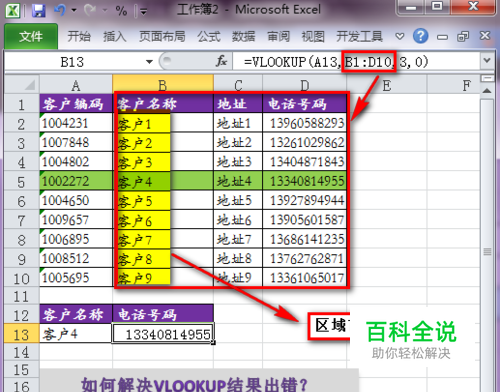
Task: Open the undo history dropdown arrow
Action: click(74, 10)
